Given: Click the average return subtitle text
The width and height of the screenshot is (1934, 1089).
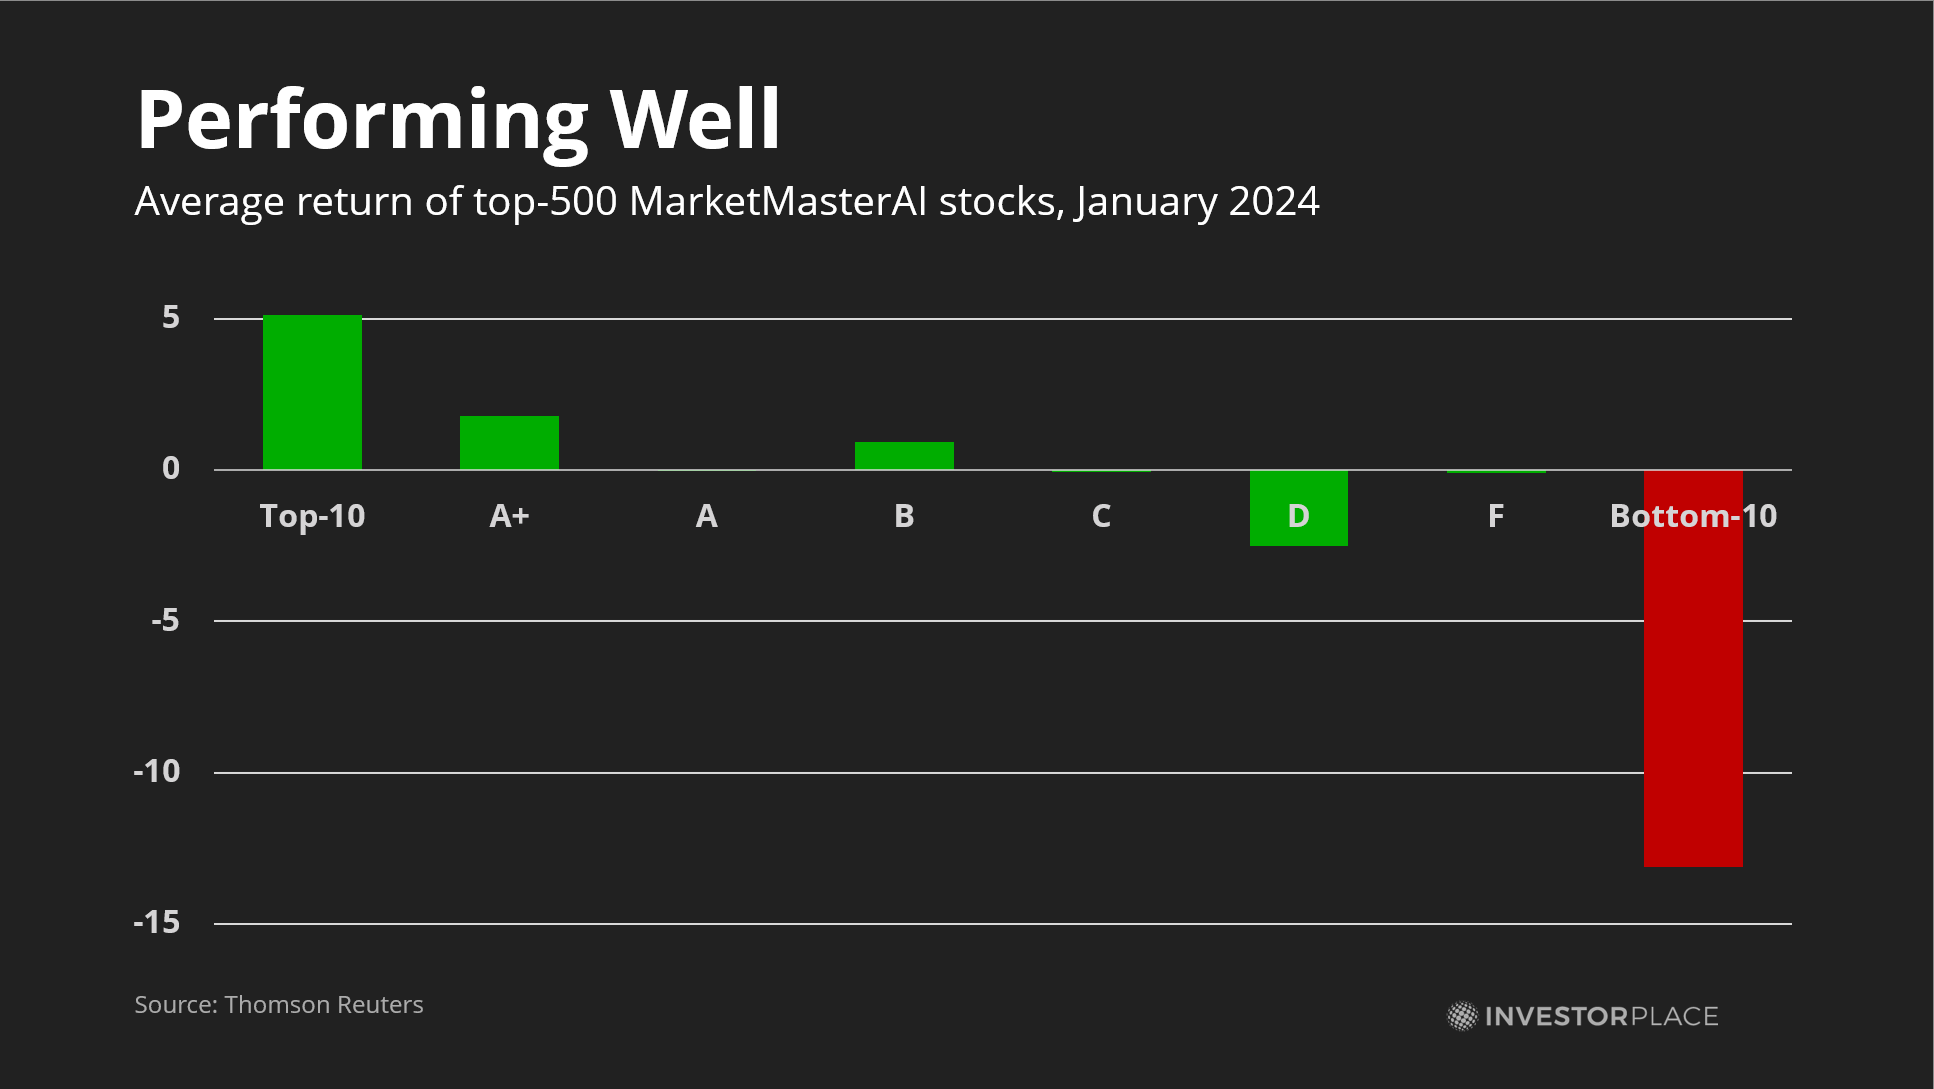Looking at the screenshot, I should point(727,201).
